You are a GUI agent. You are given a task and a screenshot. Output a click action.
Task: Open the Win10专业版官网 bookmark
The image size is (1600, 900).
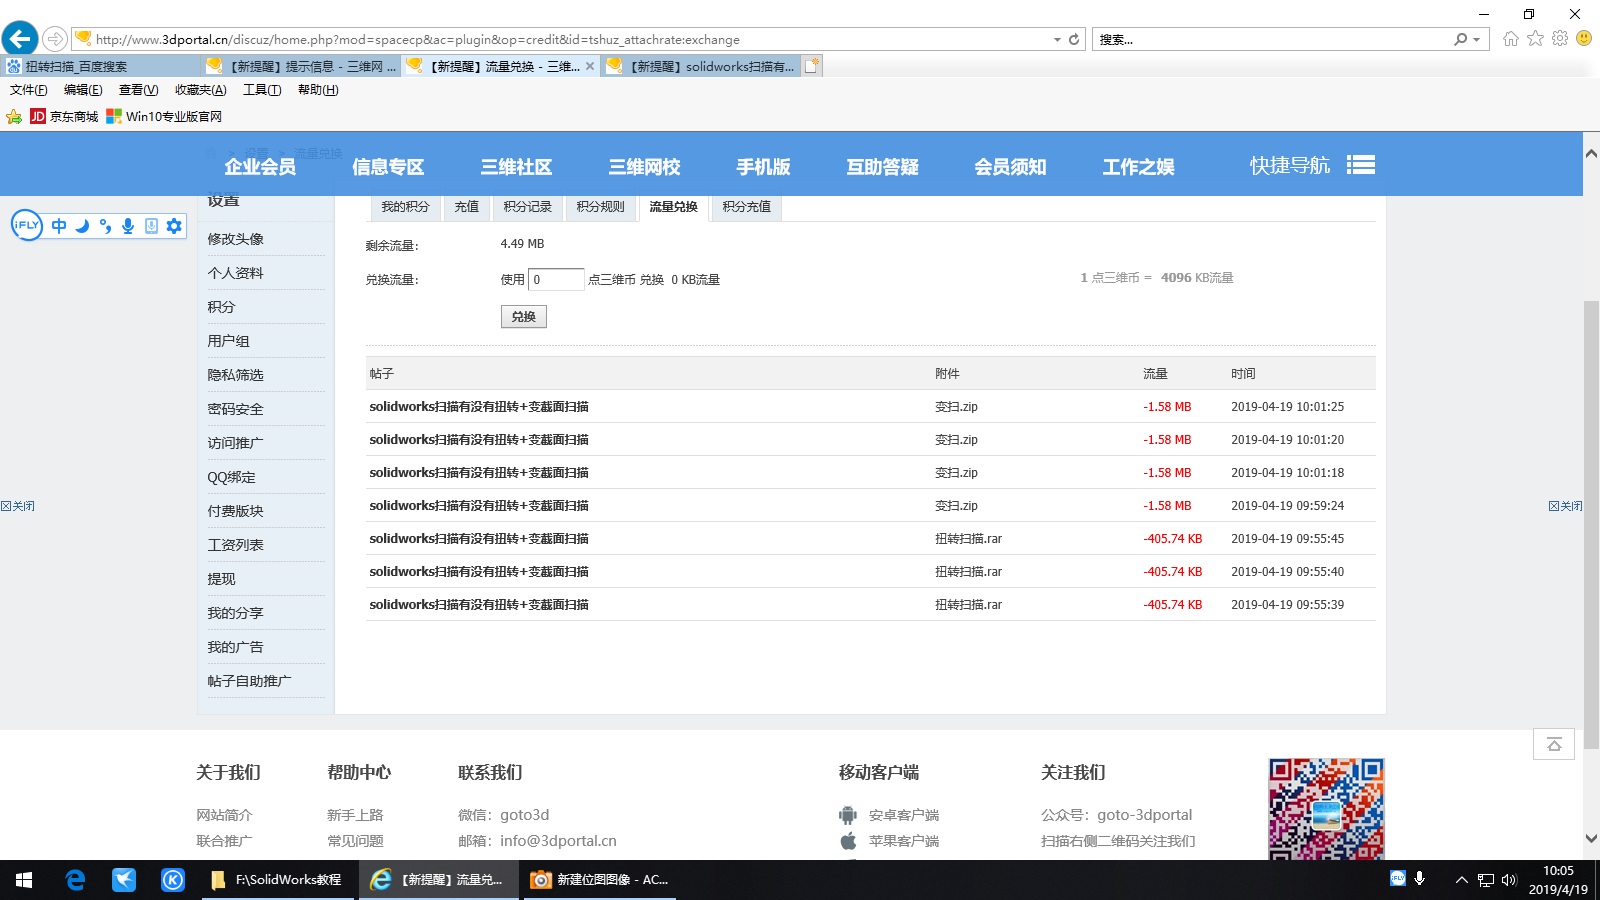coord(164,117)
